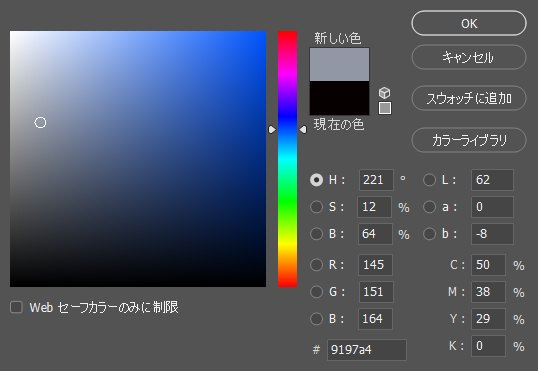Image resolution: width=538 pixels, height=371 pixels.
Task: Click the small gray web-safe color square
Action: point(385,108)
